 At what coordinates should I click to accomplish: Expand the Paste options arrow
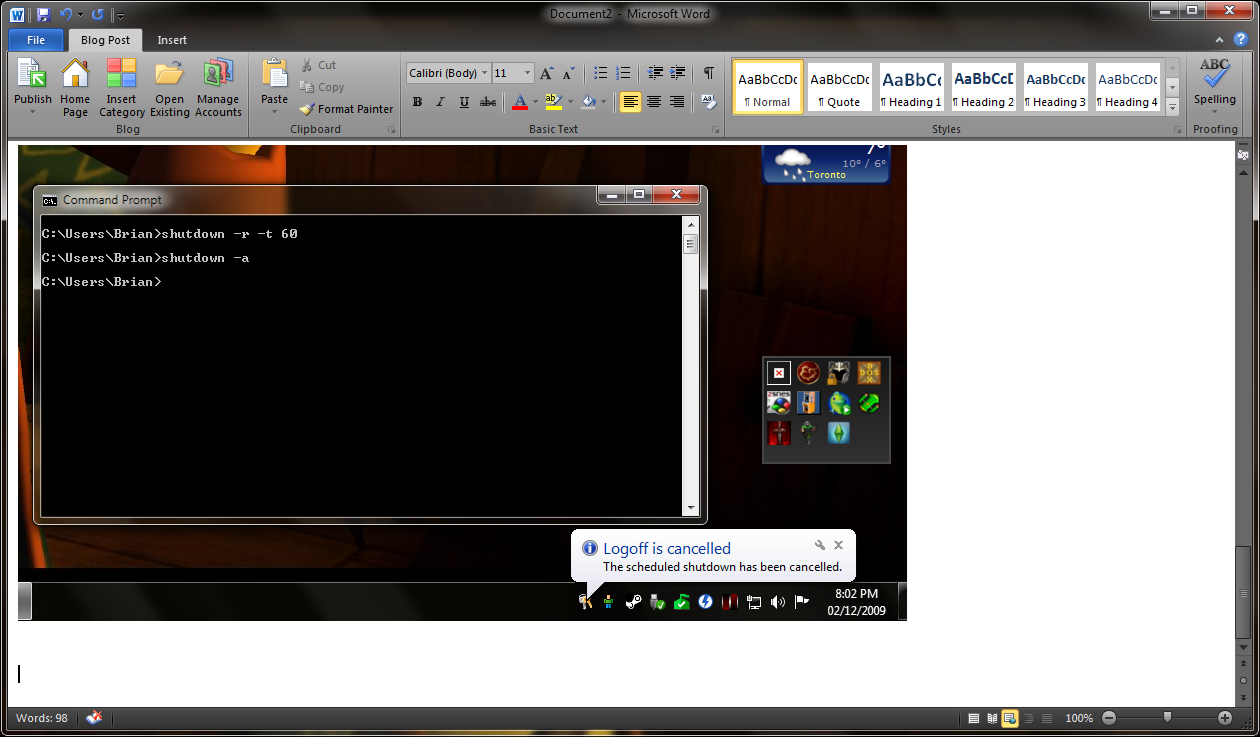click(274, 110)
